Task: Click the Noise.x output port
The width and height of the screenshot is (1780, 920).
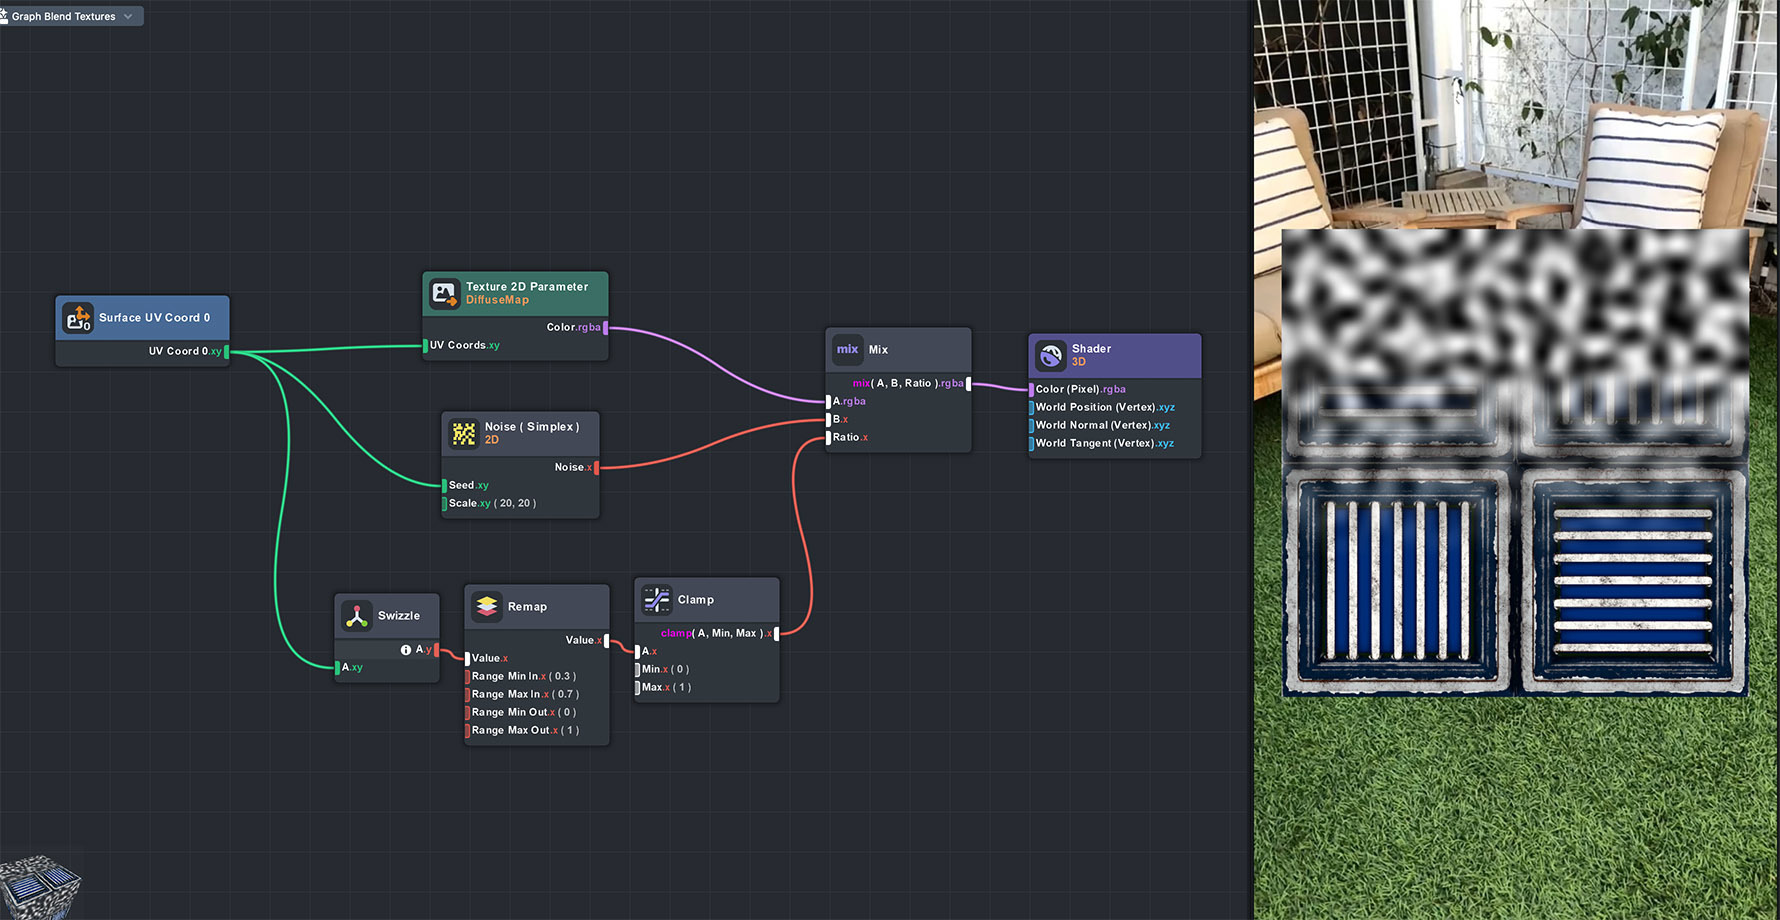Action: click(x=597, y=468)
